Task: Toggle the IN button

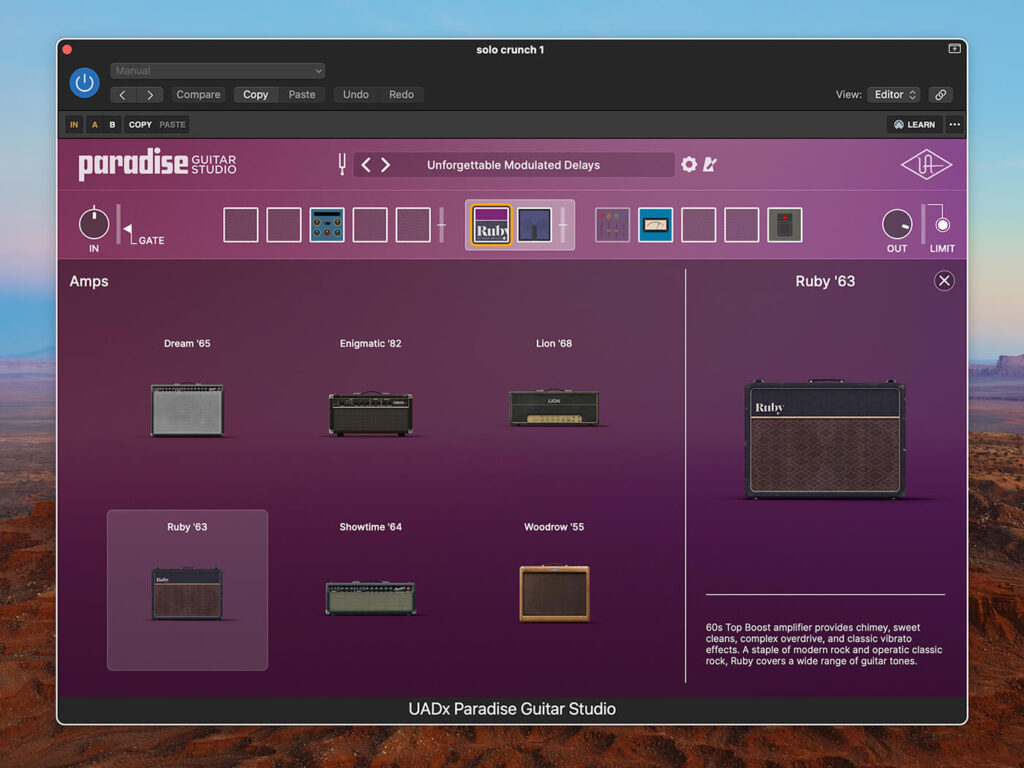Action: [74, 125]
